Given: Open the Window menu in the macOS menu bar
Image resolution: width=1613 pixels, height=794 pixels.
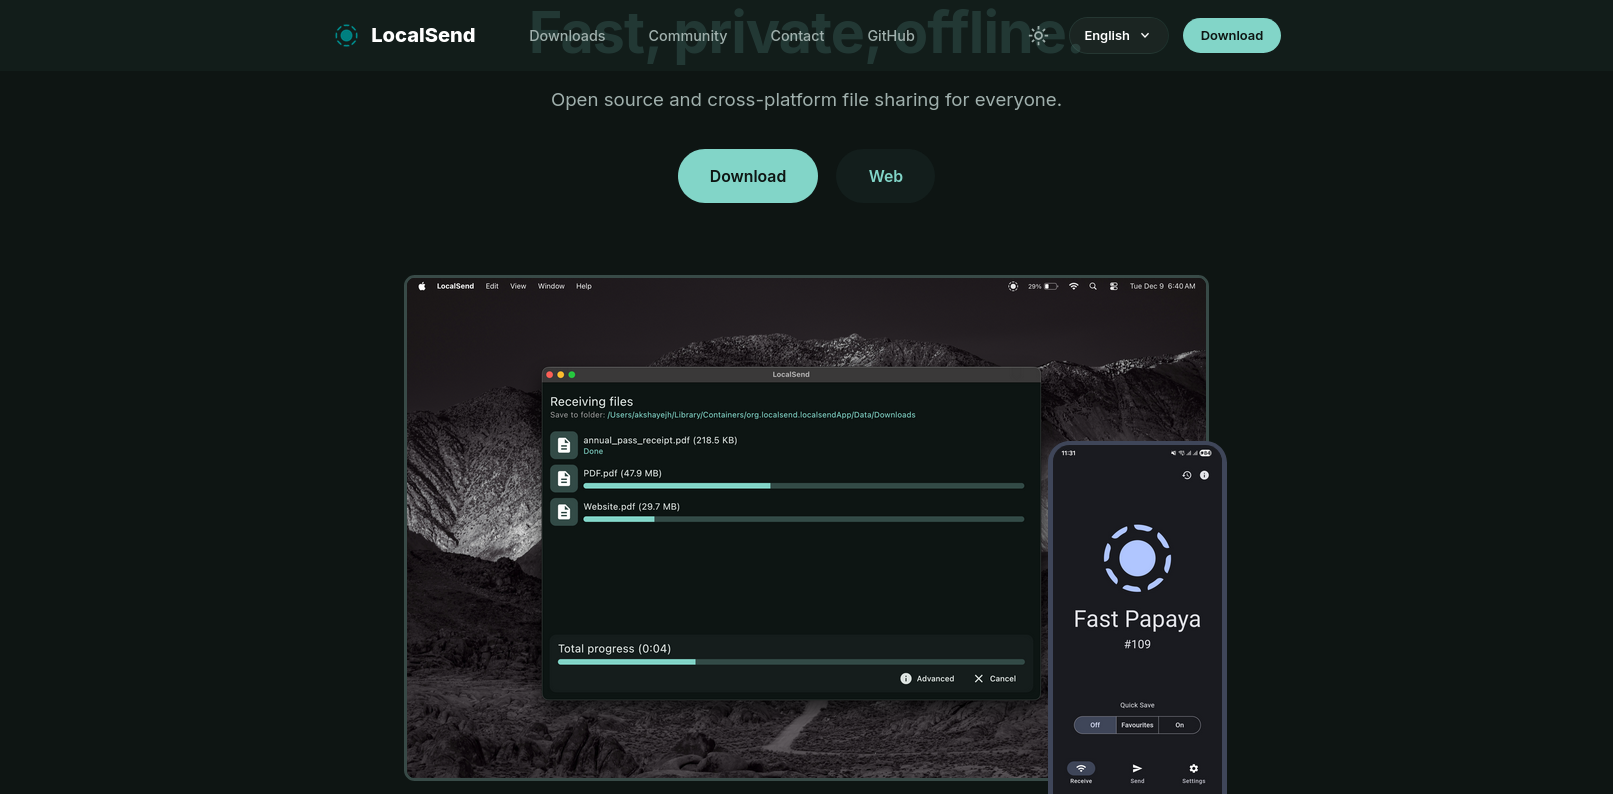Looking at the screenshot, I should coord(551,286).
